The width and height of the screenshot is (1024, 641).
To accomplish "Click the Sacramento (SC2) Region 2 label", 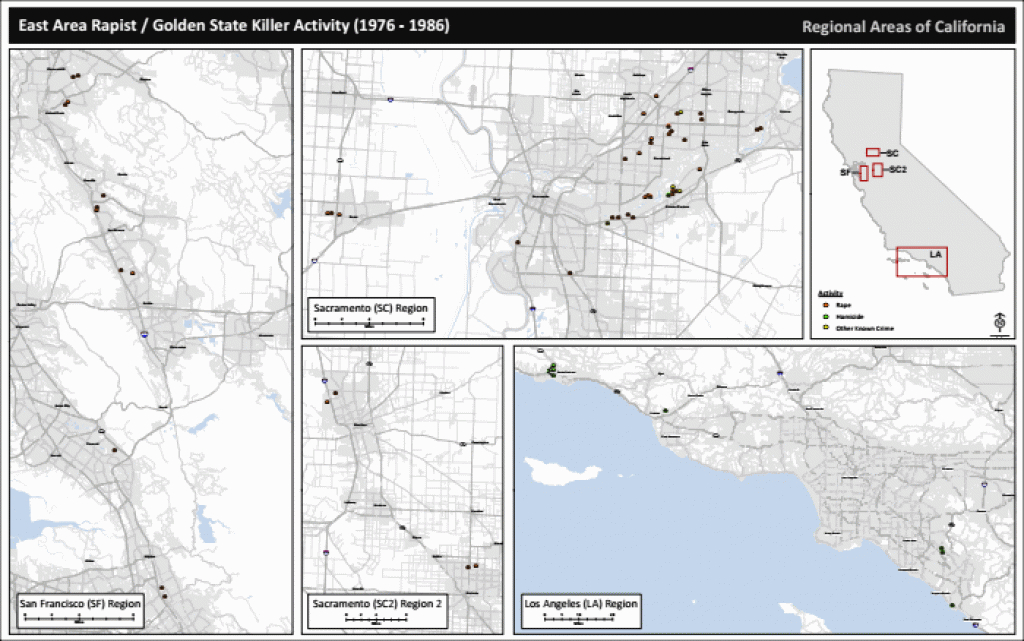I will pos(375,604).
